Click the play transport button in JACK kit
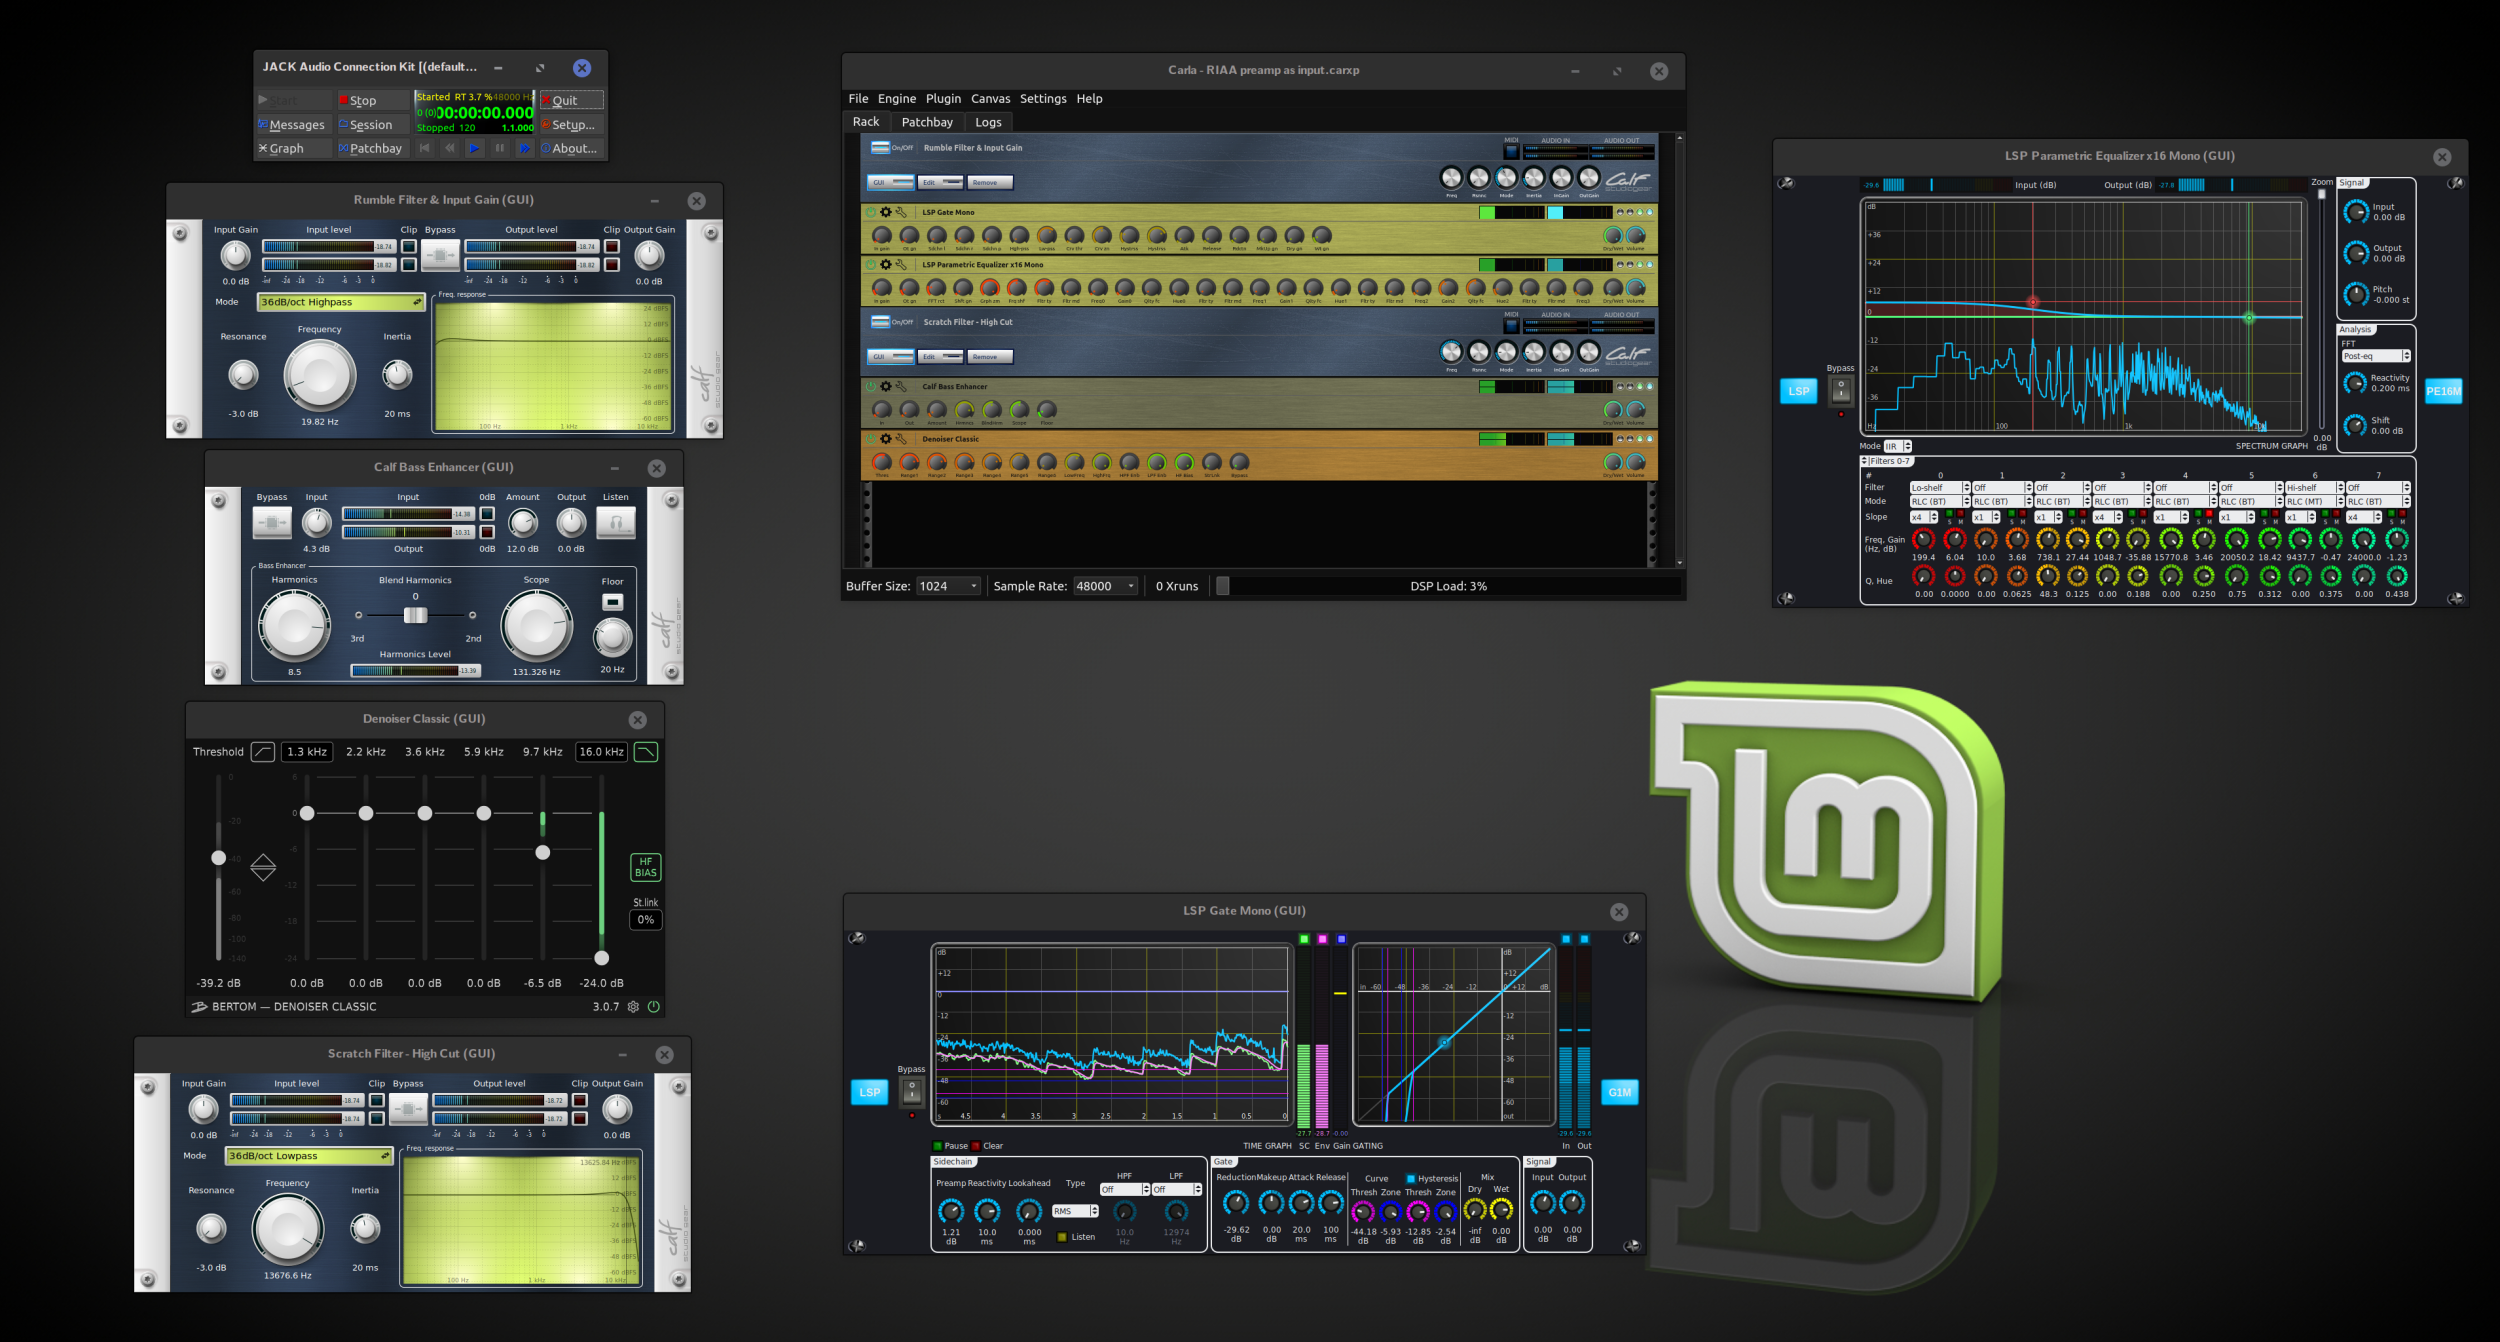This screenshot has width=2500, height=1342. [474, 148]
